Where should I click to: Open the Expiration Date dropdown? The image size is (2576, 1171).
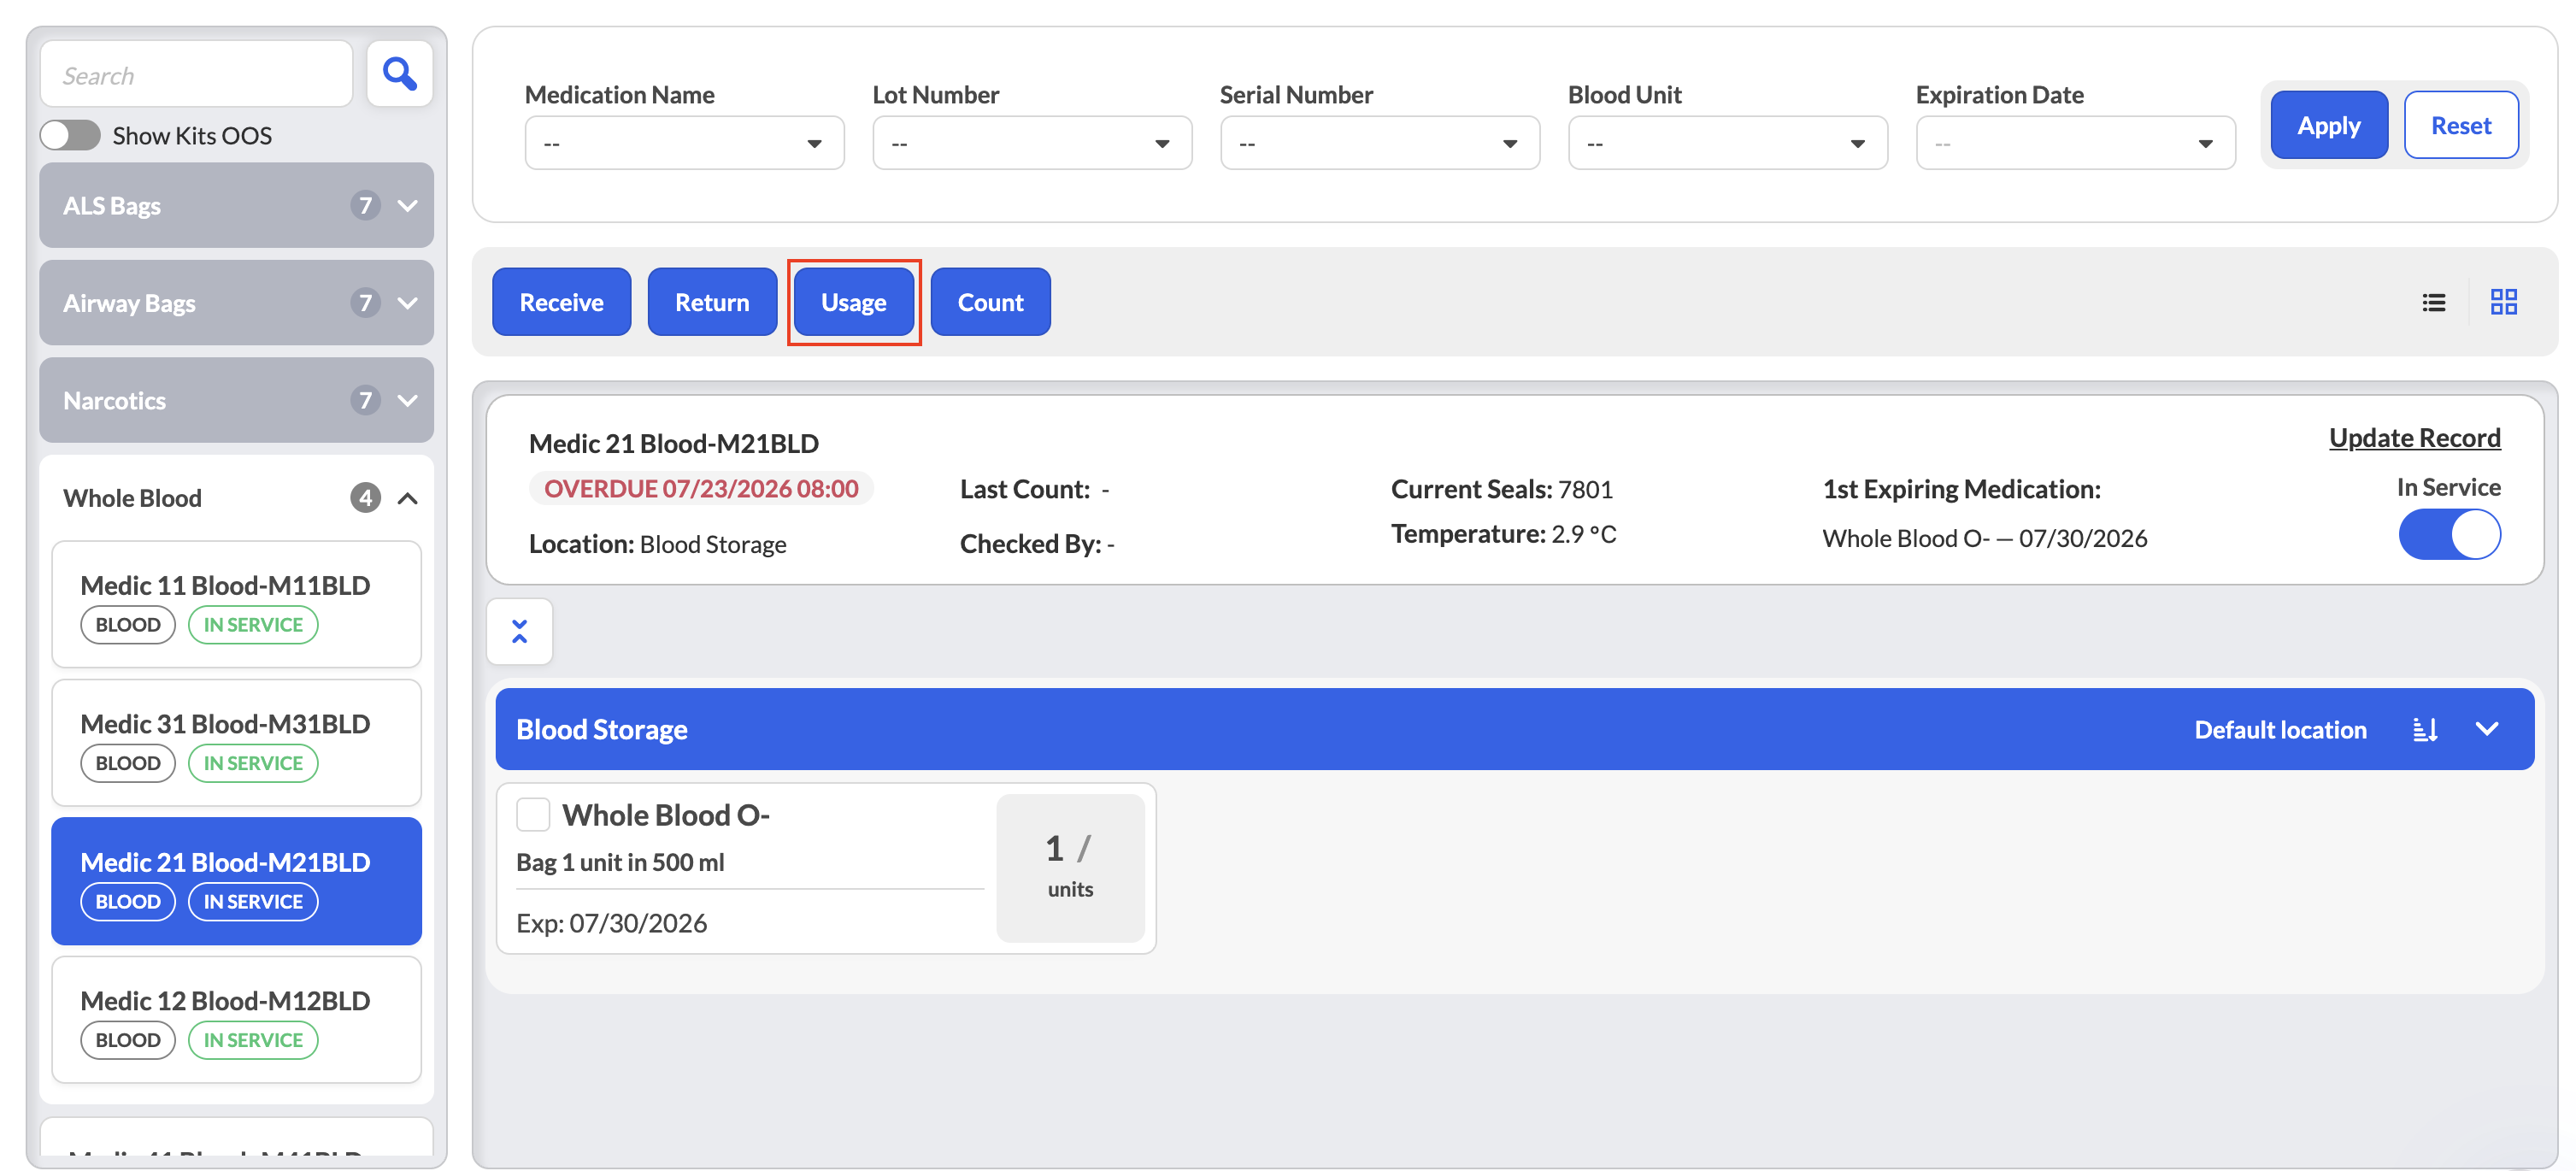pos(2075,143)
